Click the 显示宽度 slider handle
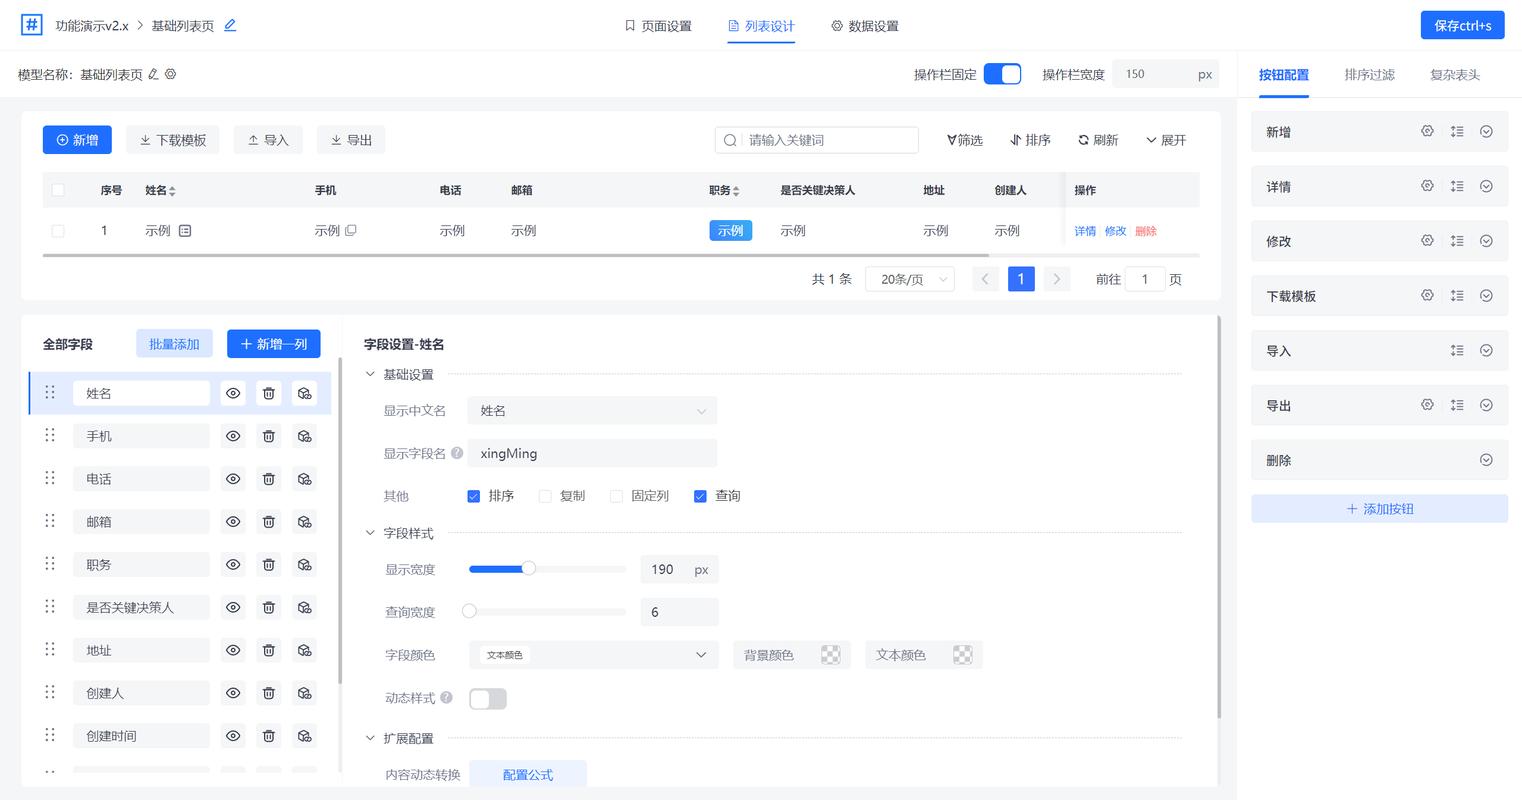Viewport: 1522px width, 800px height. [529, 568]
